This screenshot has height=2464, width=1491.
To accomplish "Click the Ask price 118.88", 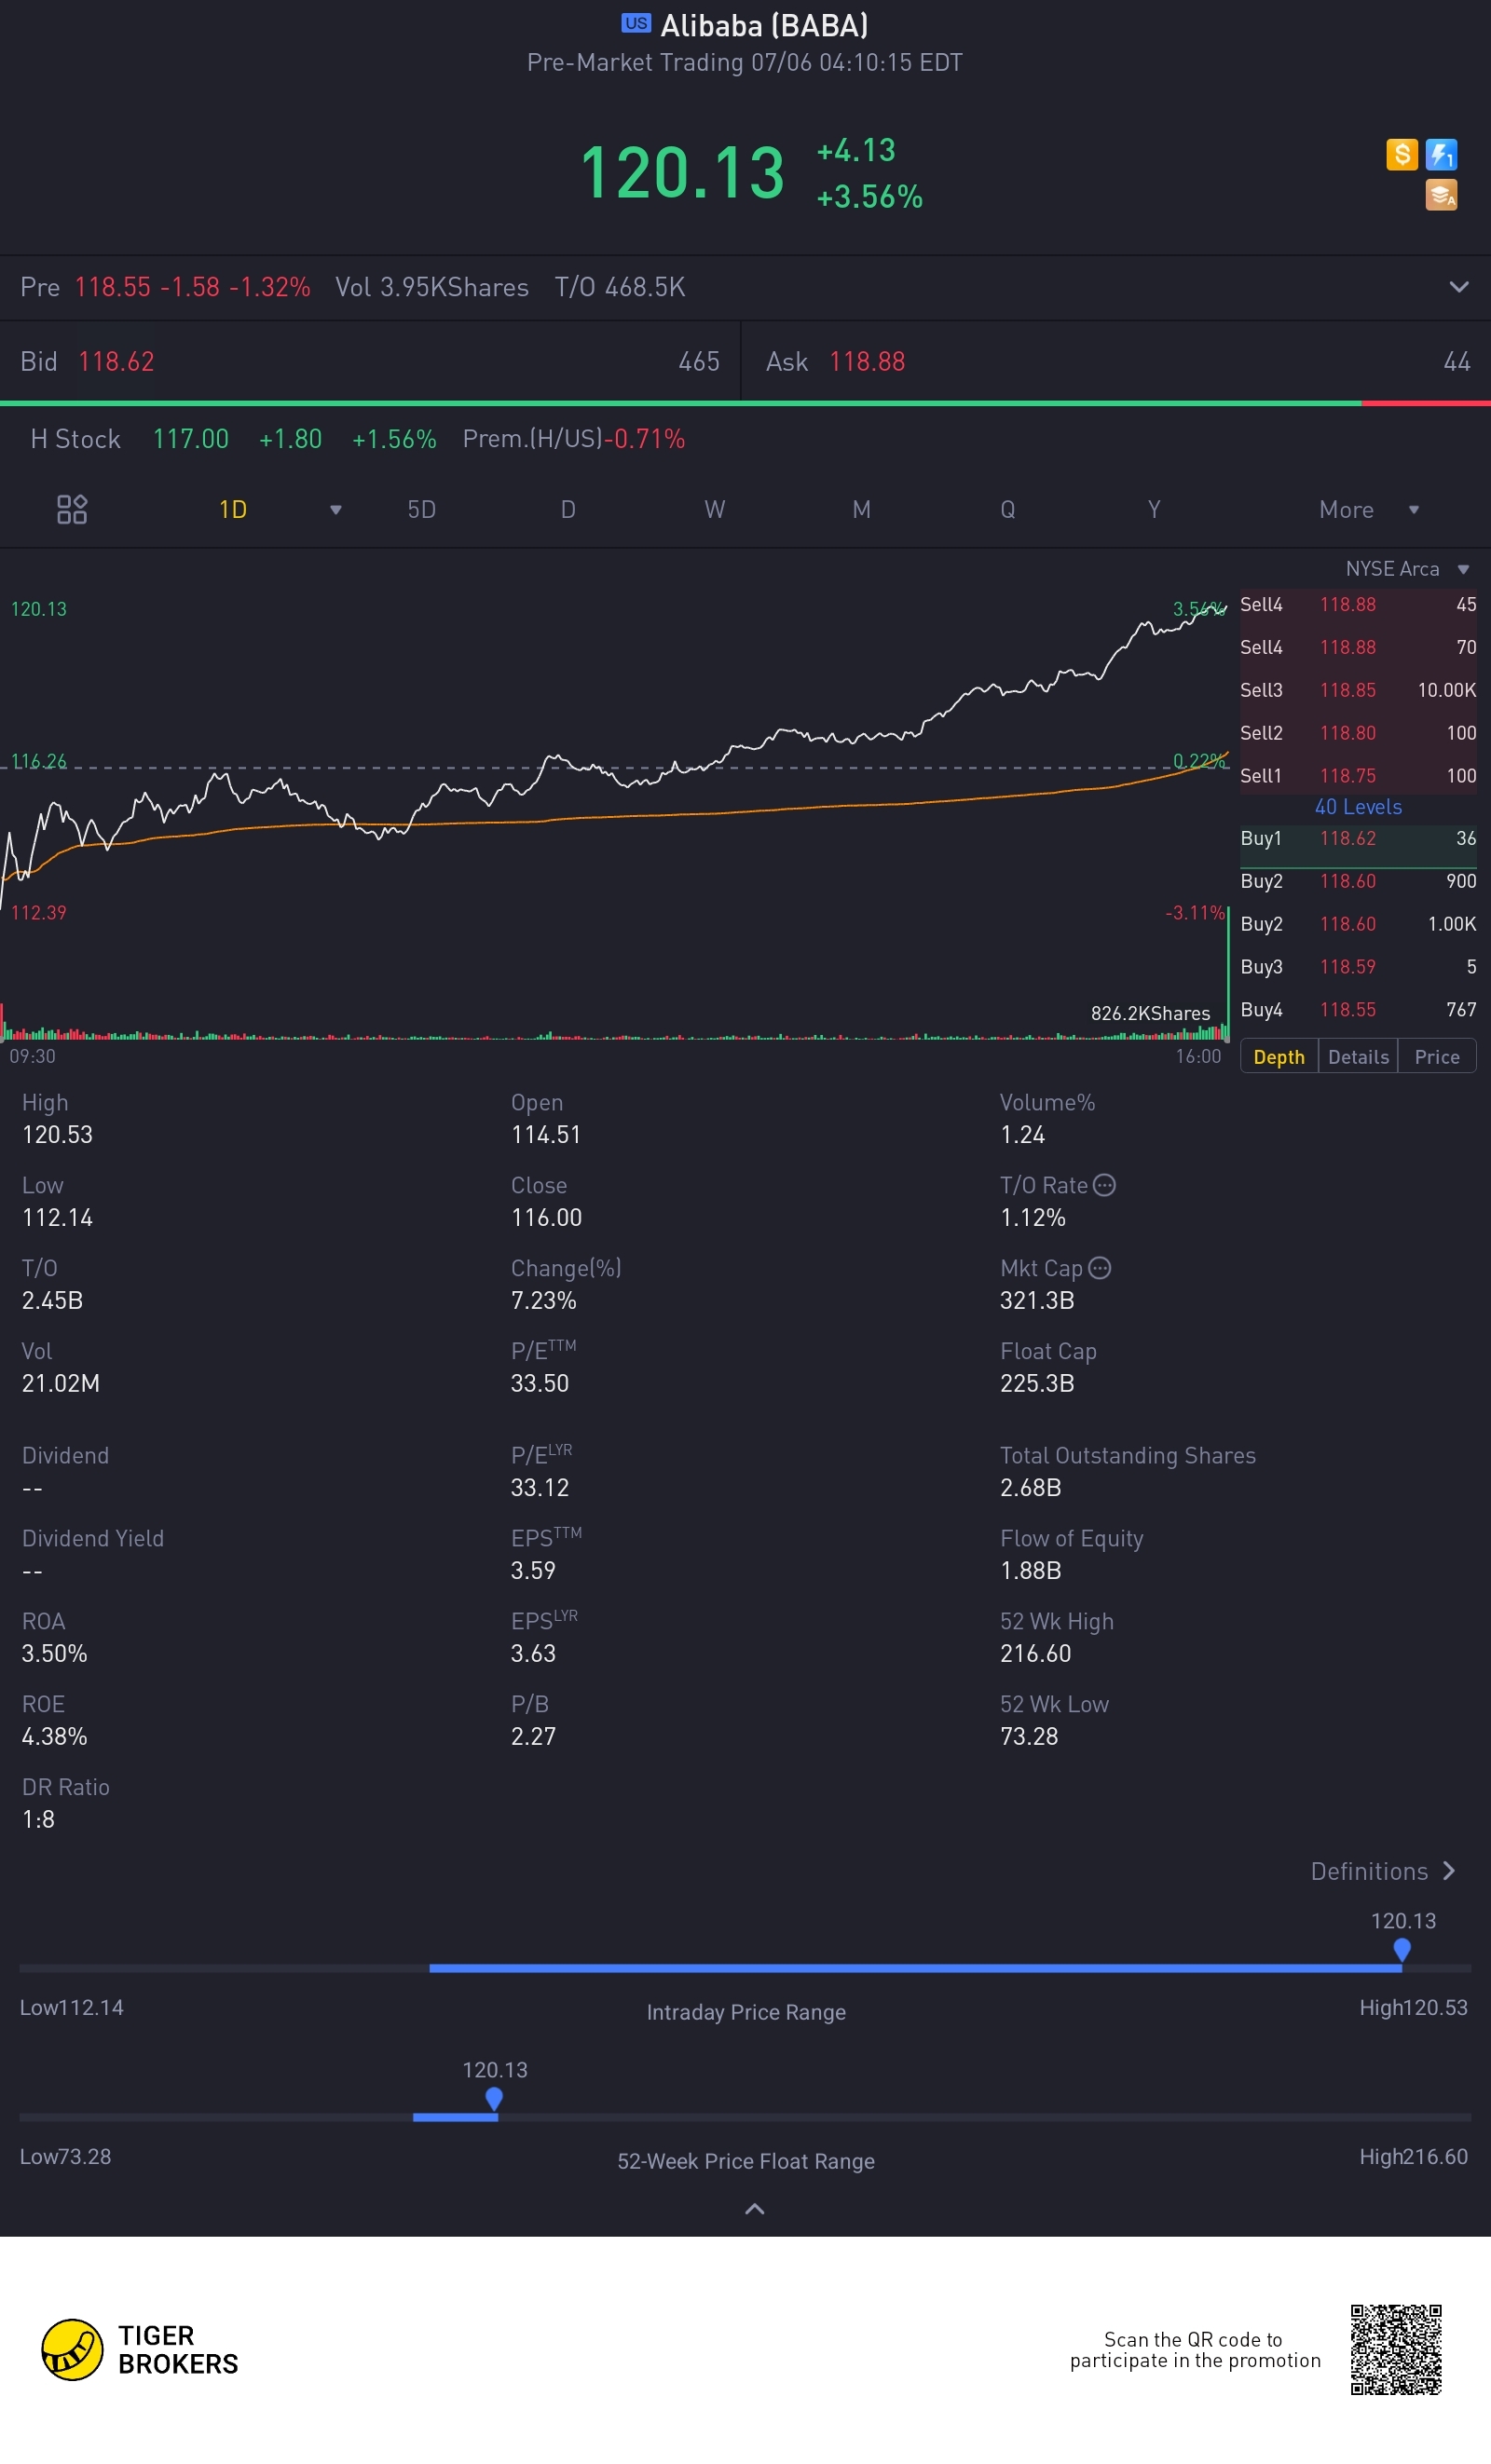I will (867, 362).
